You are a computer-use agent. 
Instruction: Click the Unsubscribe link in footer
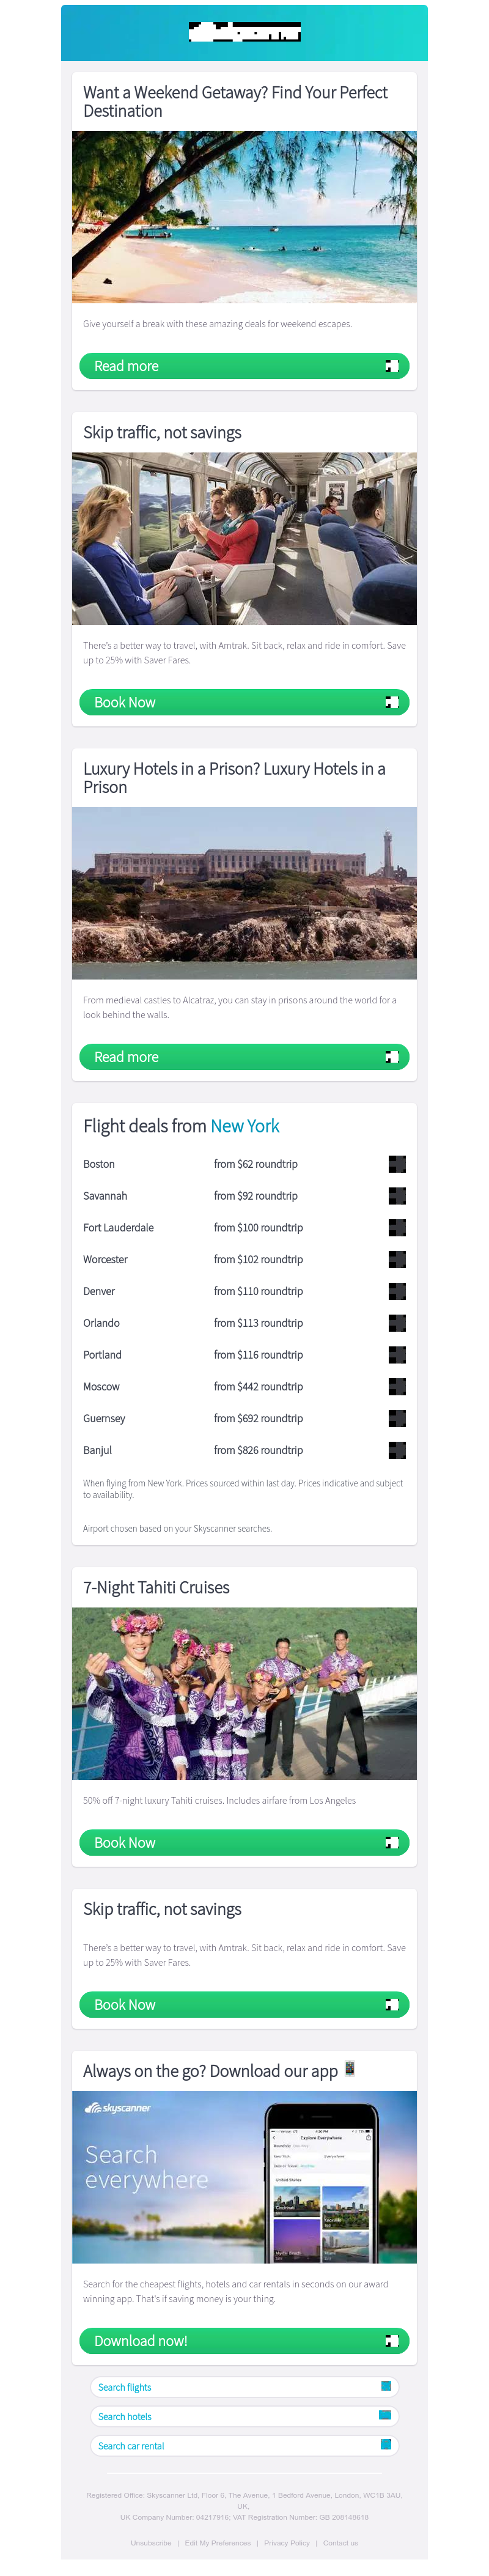(x=151, y=2542)
